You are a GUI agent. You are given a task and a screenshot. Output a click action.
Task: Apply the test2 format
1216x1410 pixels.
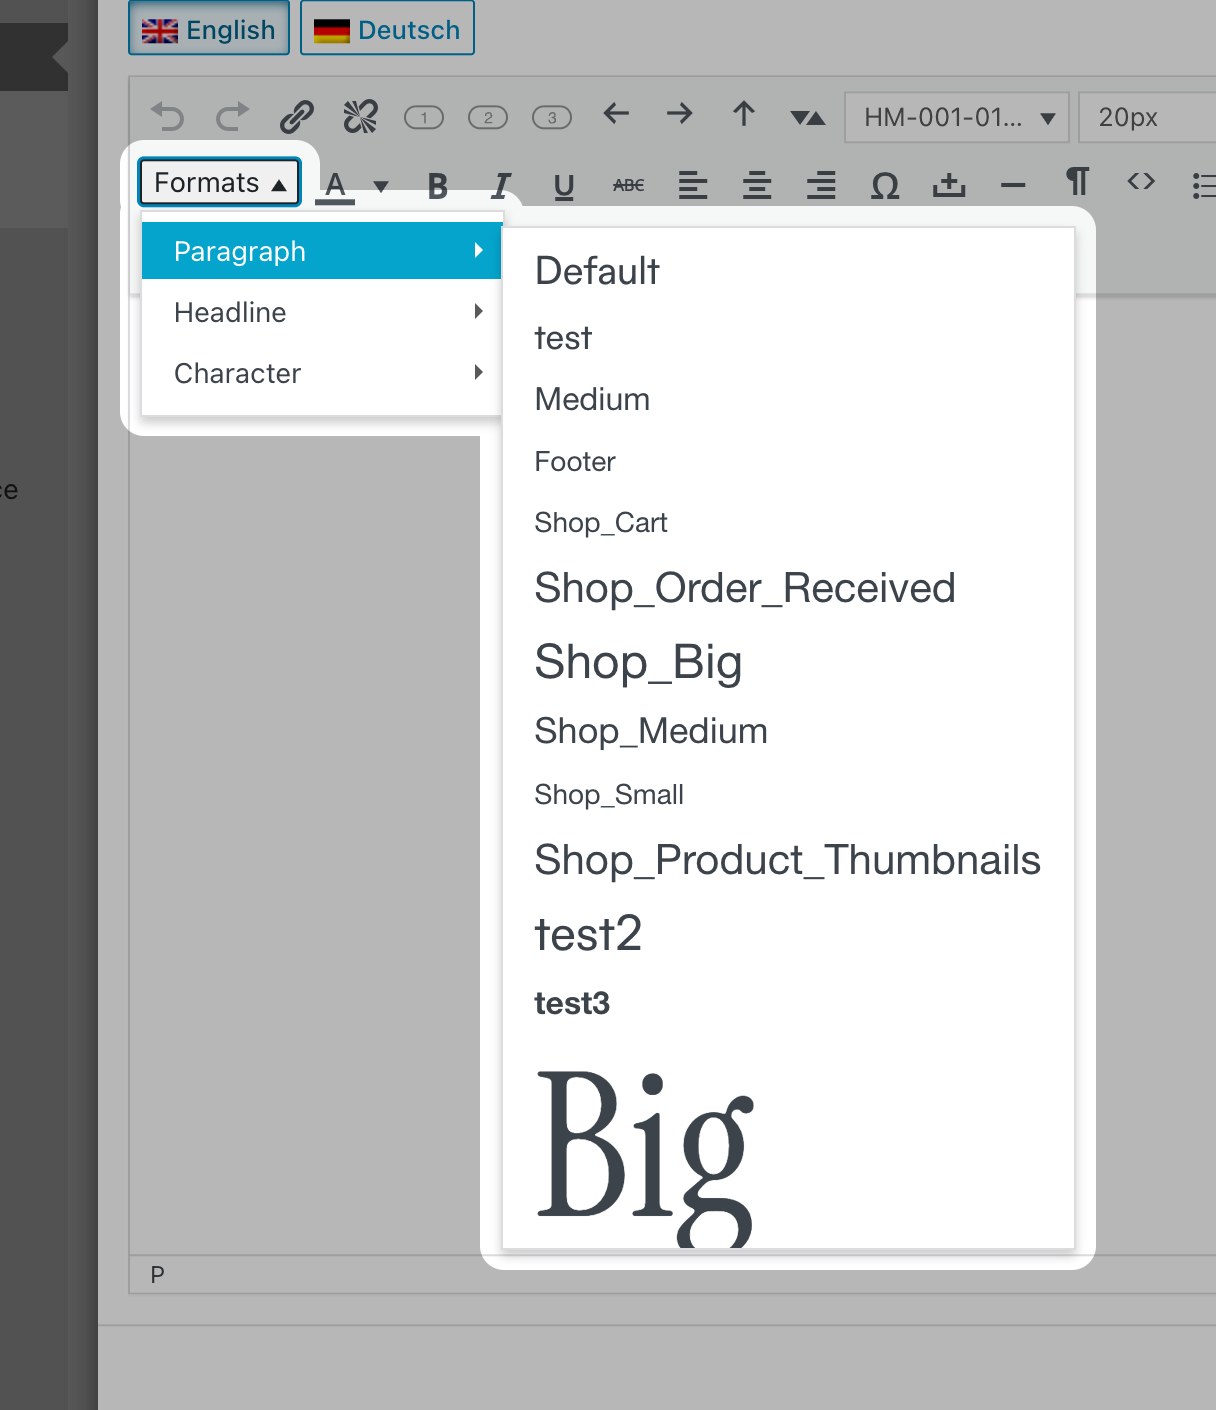click(788, 934)
